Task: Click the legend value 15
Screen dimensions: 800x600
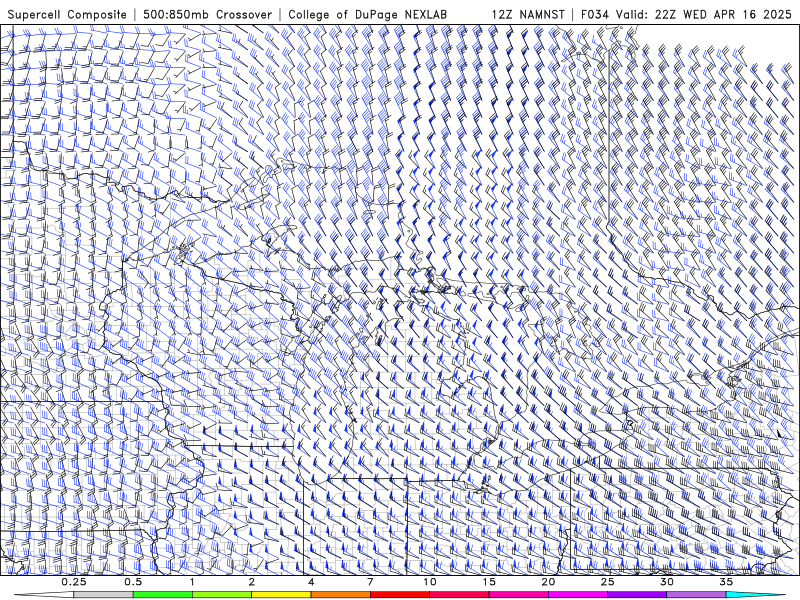Action: tap(489, 582)
